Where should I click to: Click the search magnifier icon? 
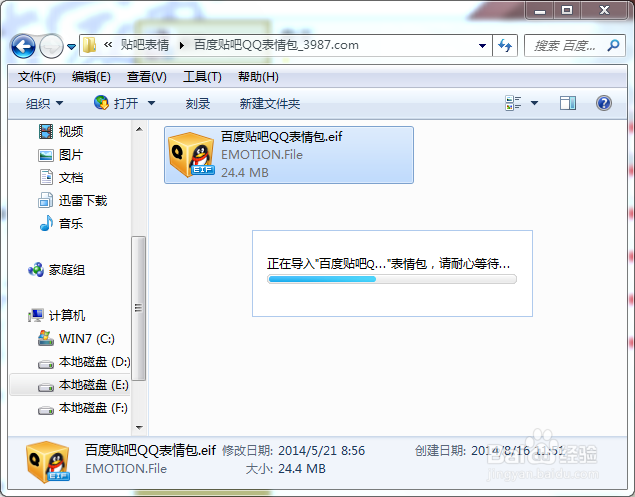(614, 45)
